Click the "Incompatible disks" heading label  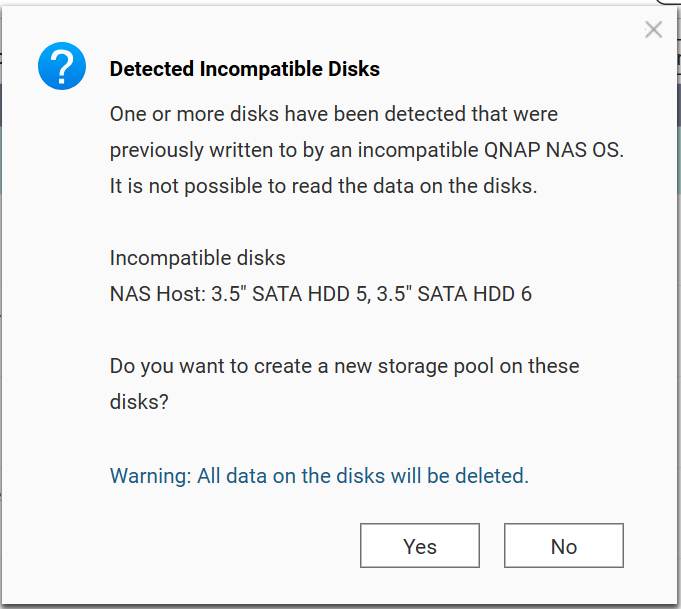tap(197, 258)
